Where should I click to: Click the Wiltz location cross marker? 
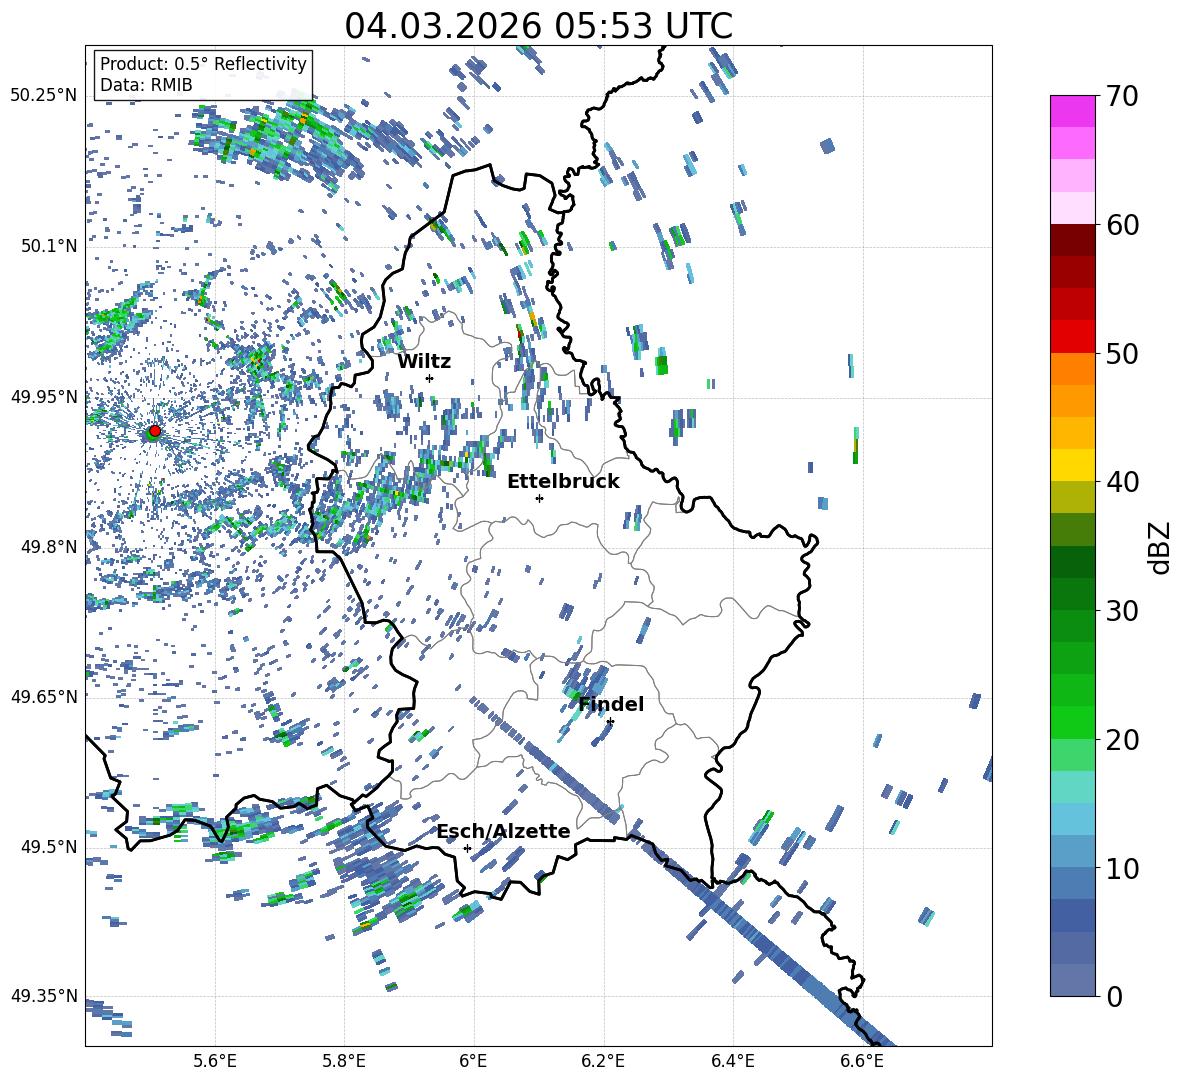click(430, 378)
